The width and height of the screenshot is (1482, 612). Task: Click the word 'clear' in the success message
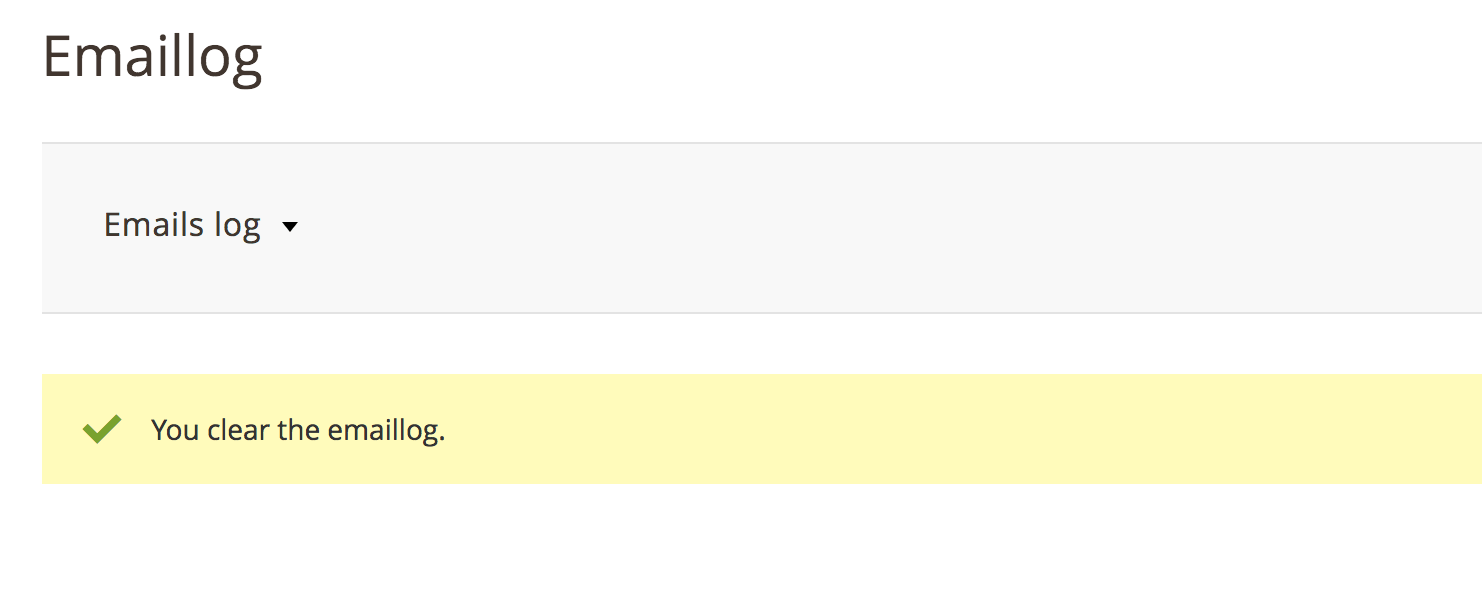tap(238, 430)
